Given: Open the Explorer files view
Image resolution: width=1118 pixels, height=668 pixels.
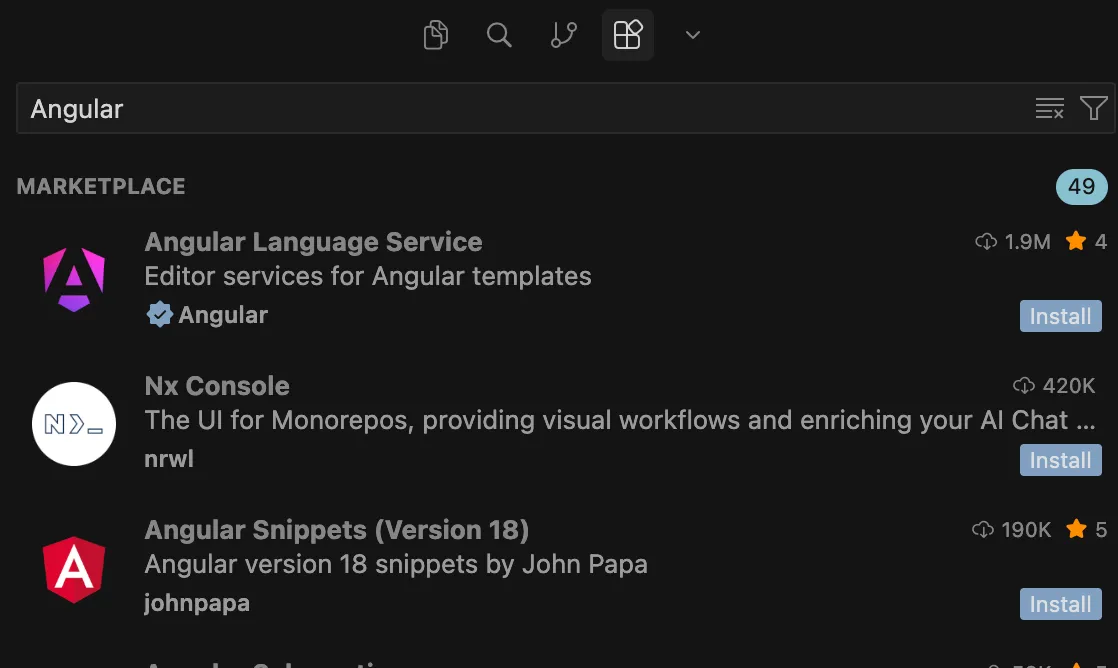Looking at the screenshot, I should click(x=436, y=35).
